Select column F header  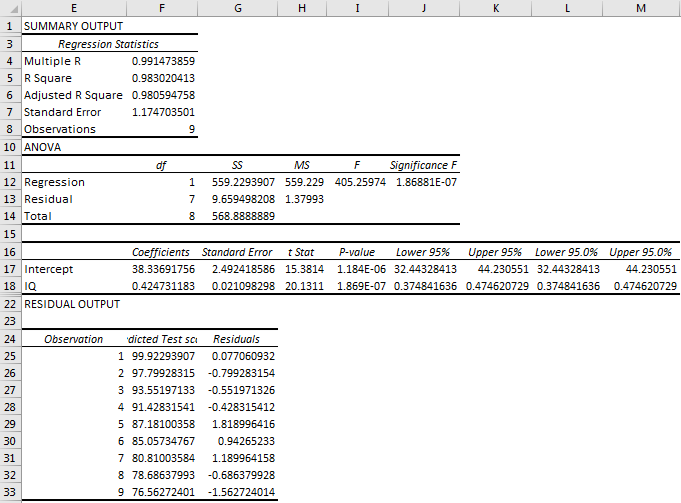[x=162, y=8]
